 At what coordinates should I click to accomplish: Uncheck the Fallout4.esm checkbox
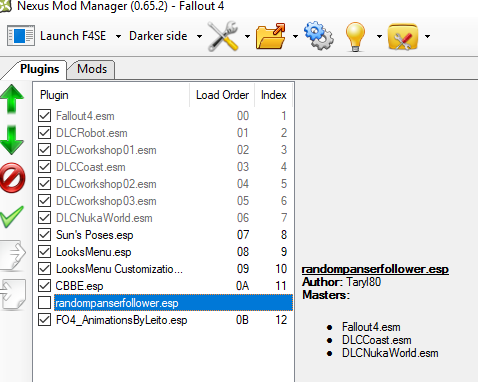(x=44, y=116)
